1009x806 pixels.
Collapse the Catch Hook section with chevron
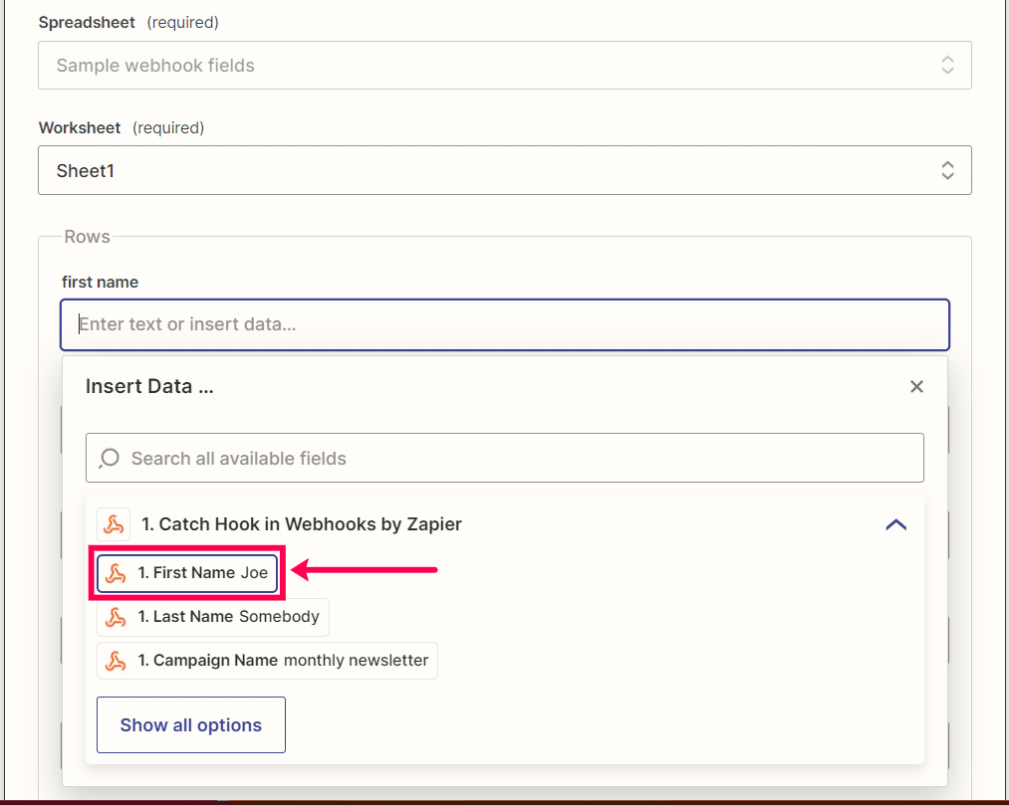(x=896, y=525)
